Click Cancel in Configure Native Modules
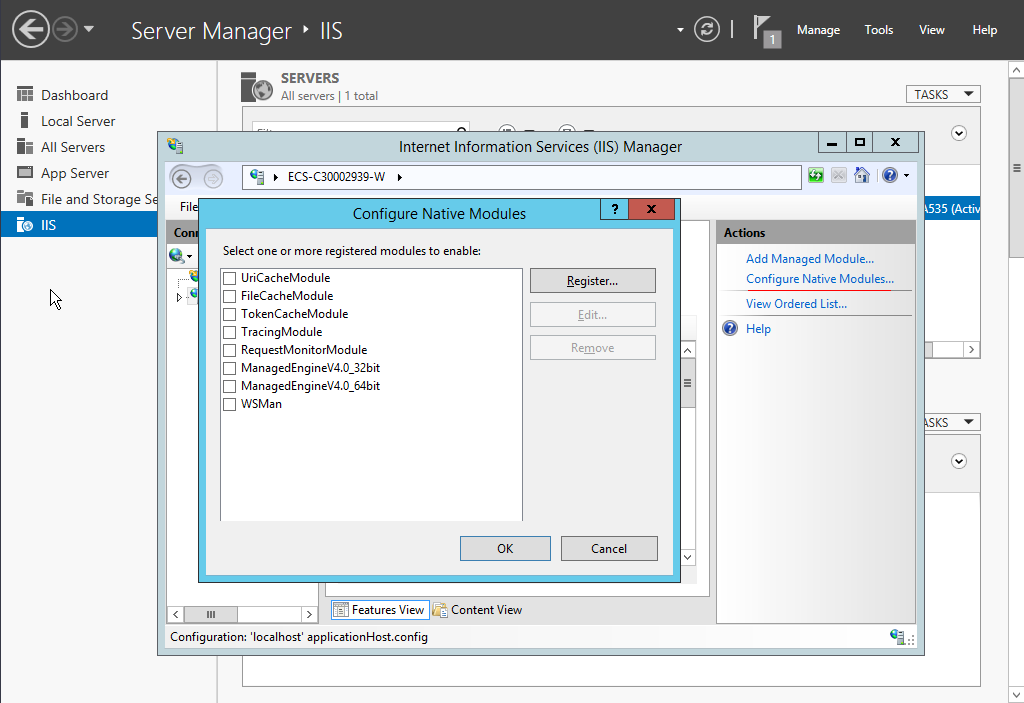This screenshot has width=1024, height=703. (x=609, y=549)
